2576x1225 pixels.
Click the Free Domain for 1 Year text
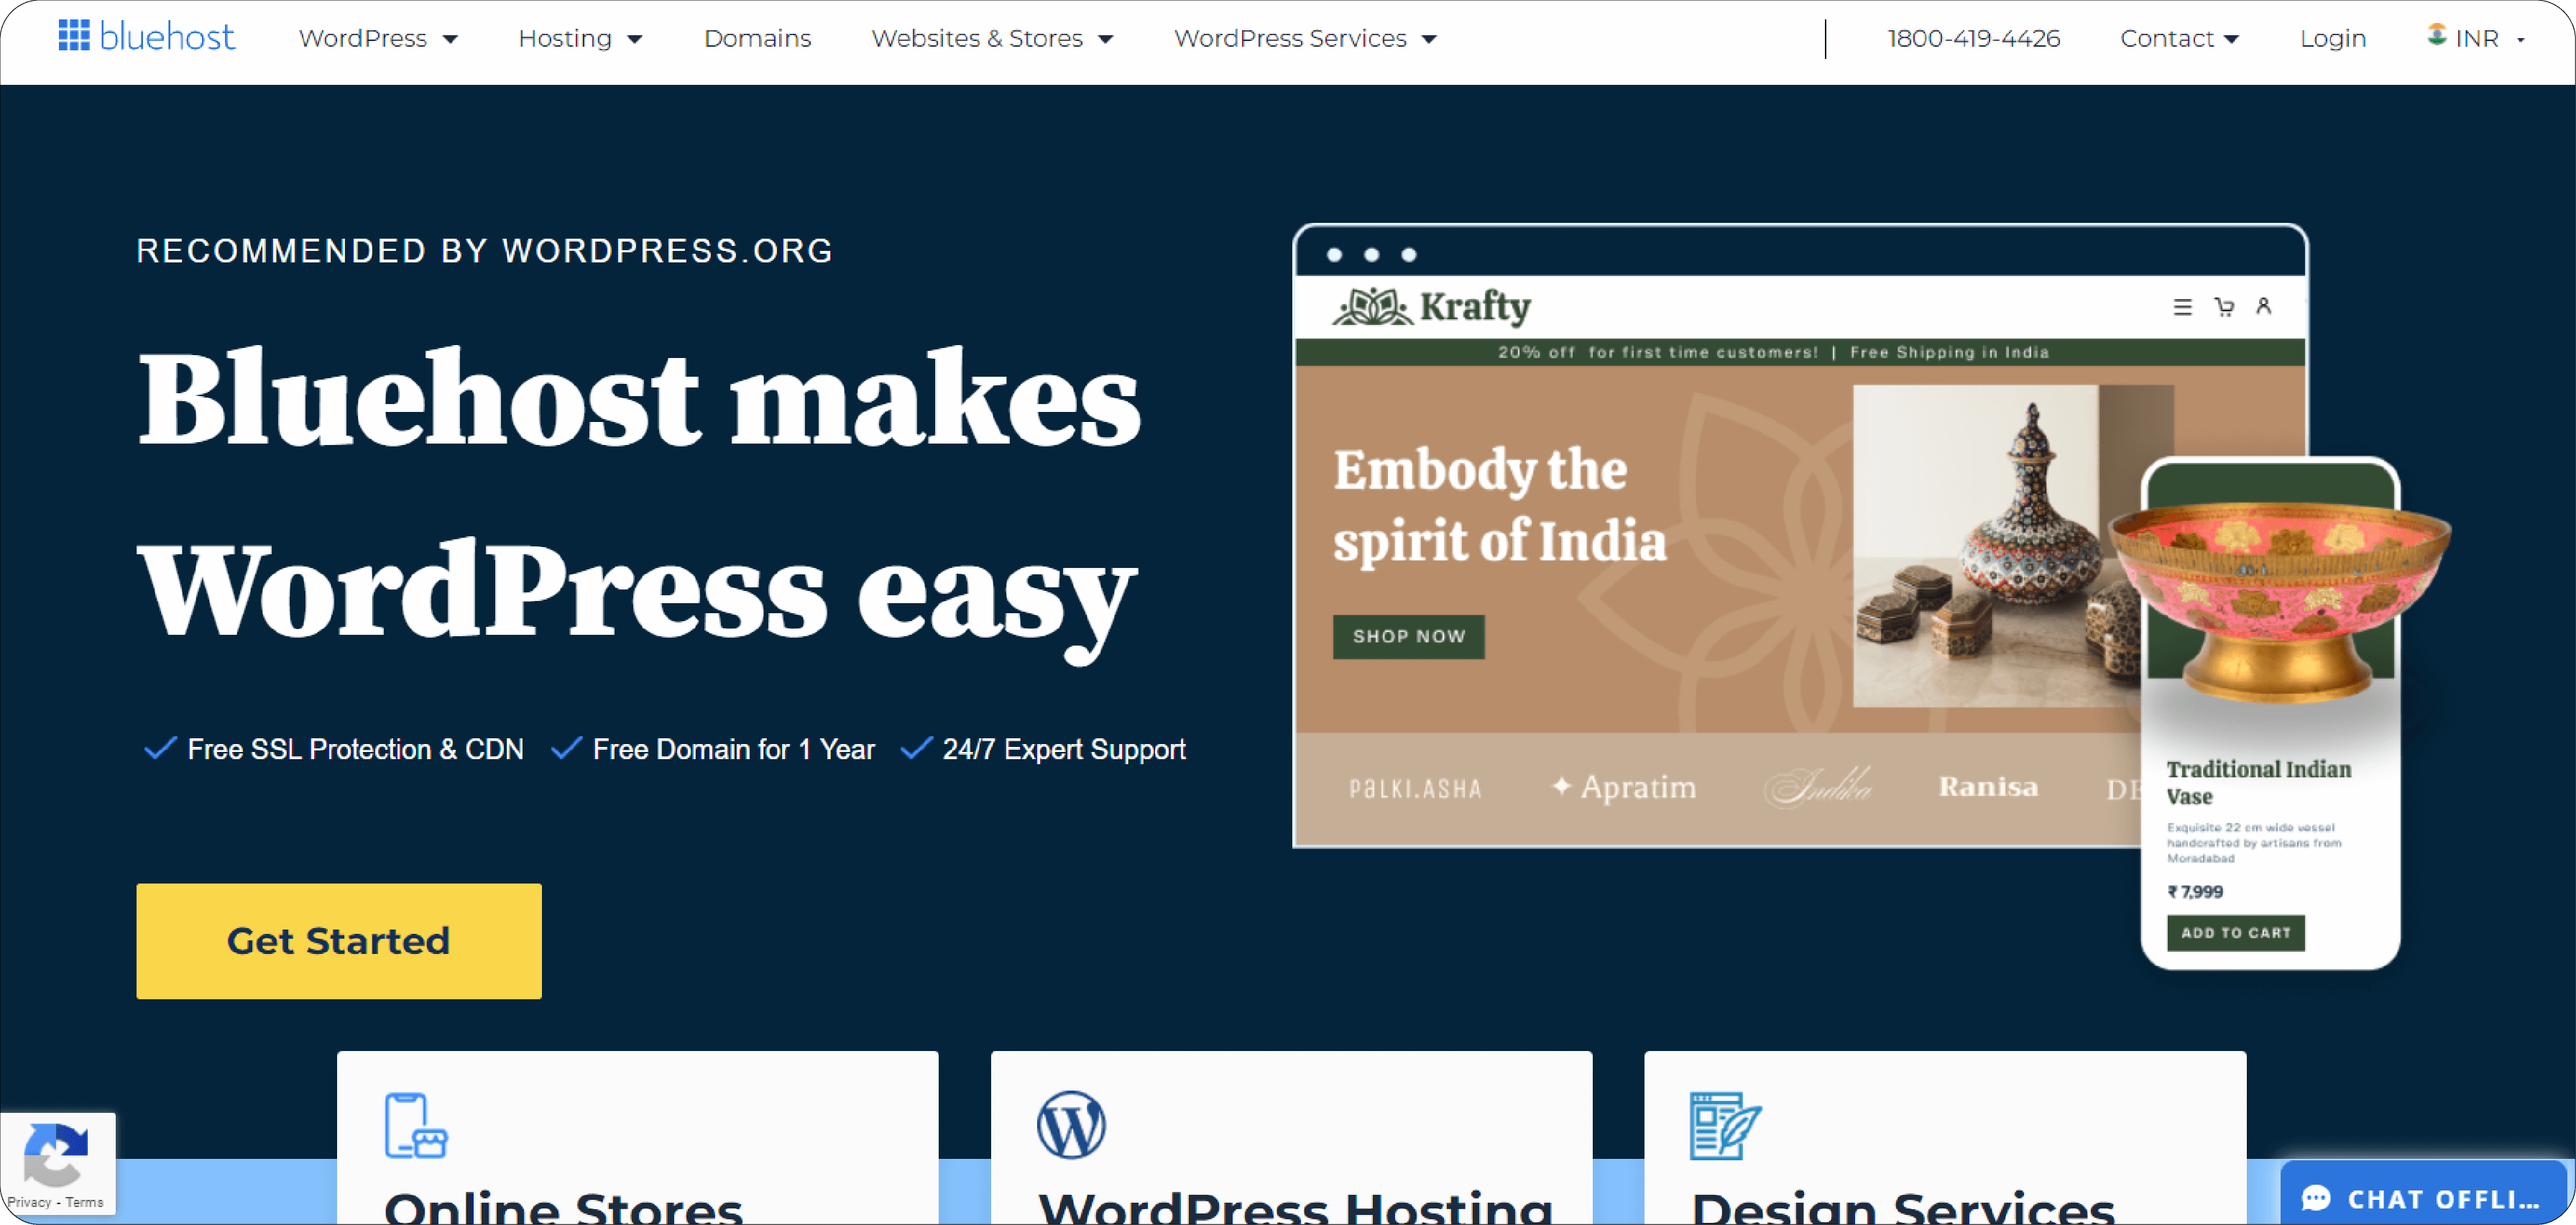[x=733, y=749]
